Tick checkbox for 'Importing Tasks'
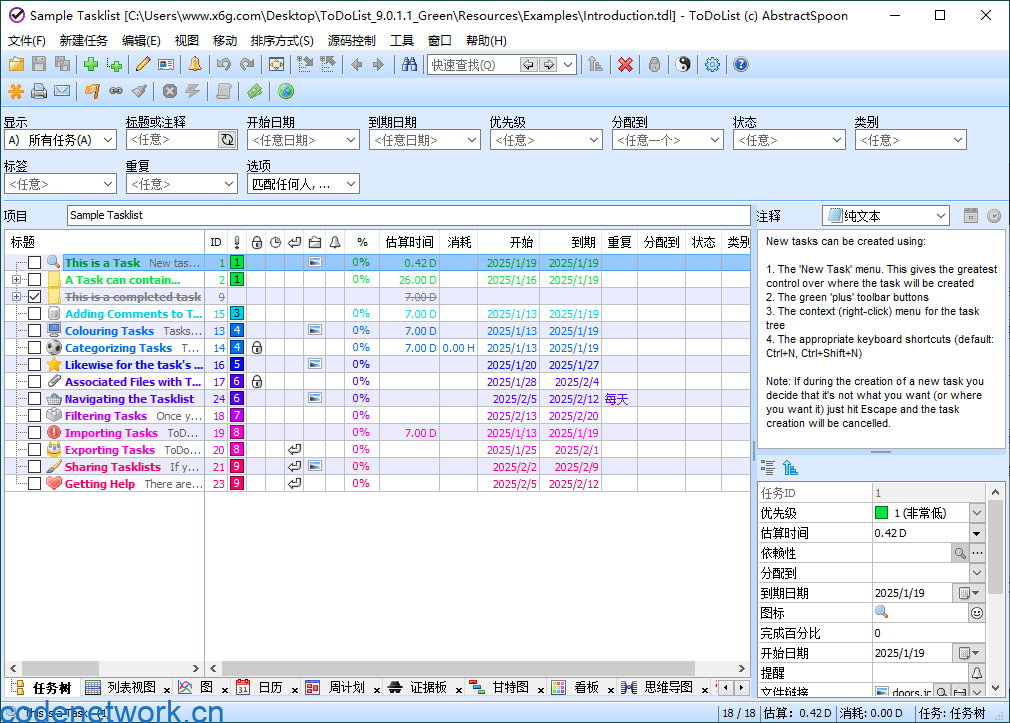 (x=35, y=433)
